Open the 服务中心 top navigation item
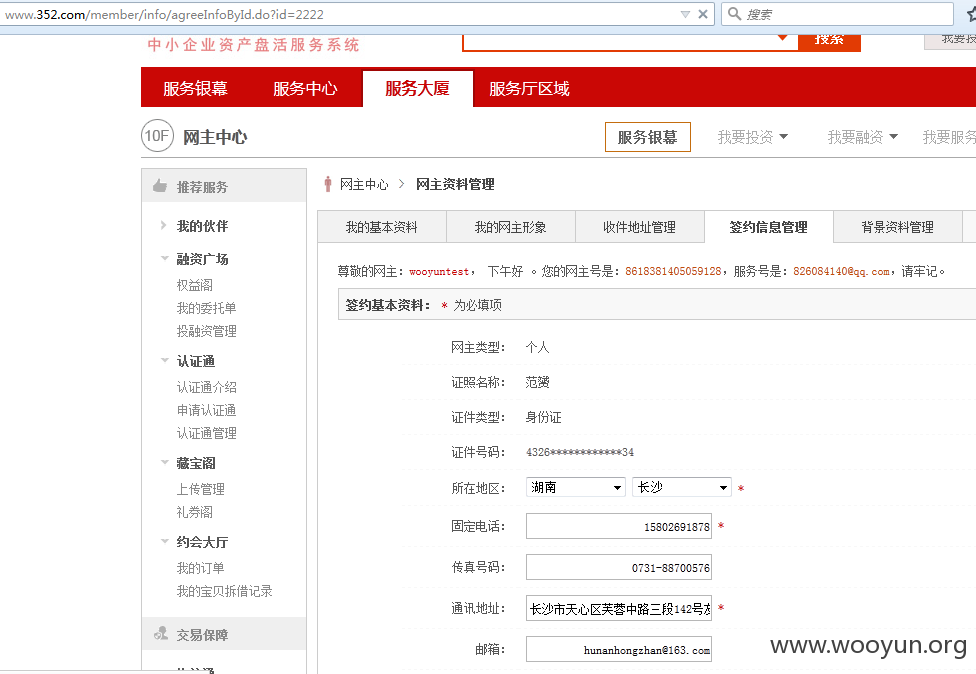The height and width of the screenshot is (674, 976). tap(305, 88)
